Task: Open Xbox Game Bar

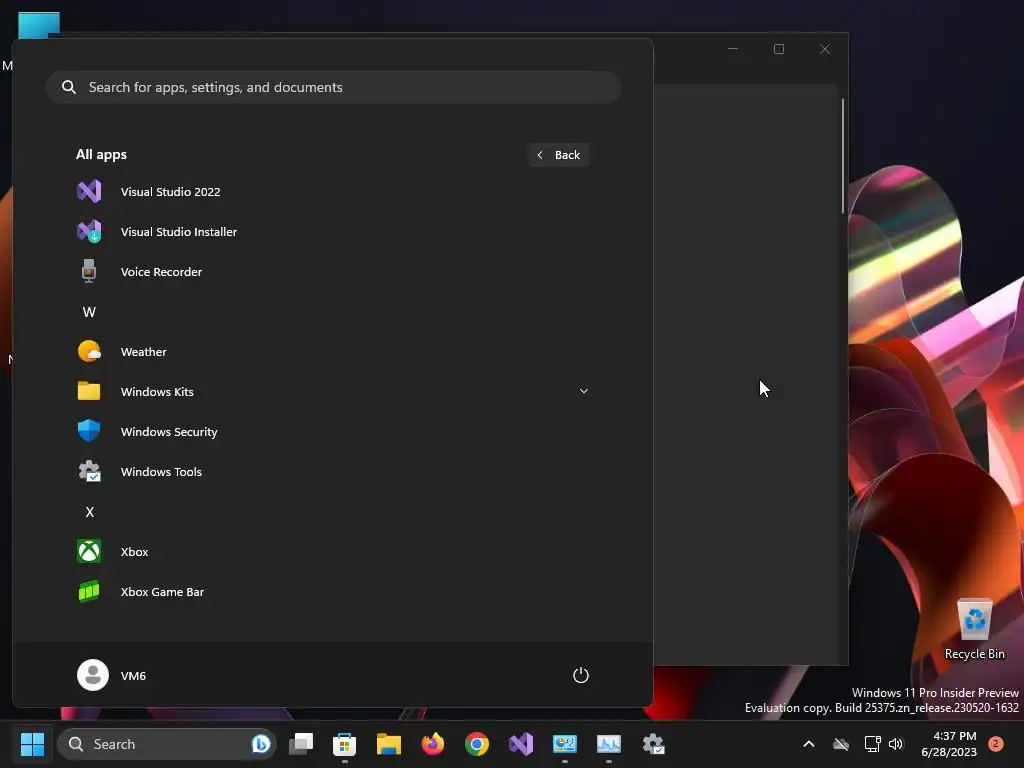Action: (332, 592)
